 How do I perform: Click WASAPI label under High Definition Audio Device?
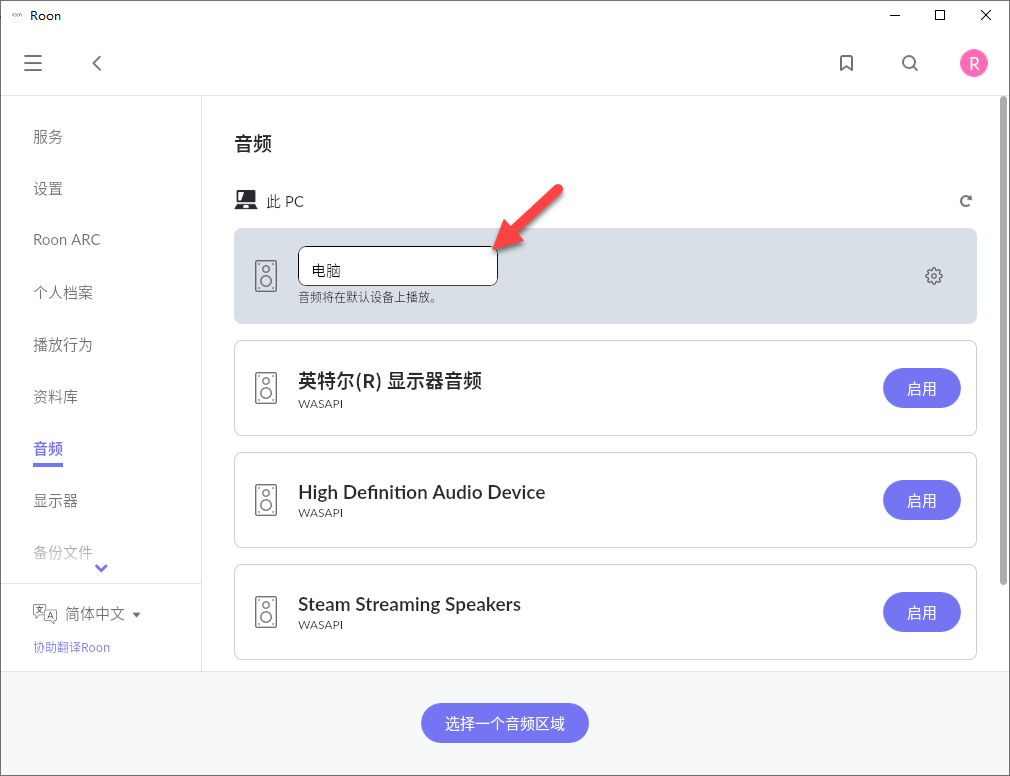[320, 513]
